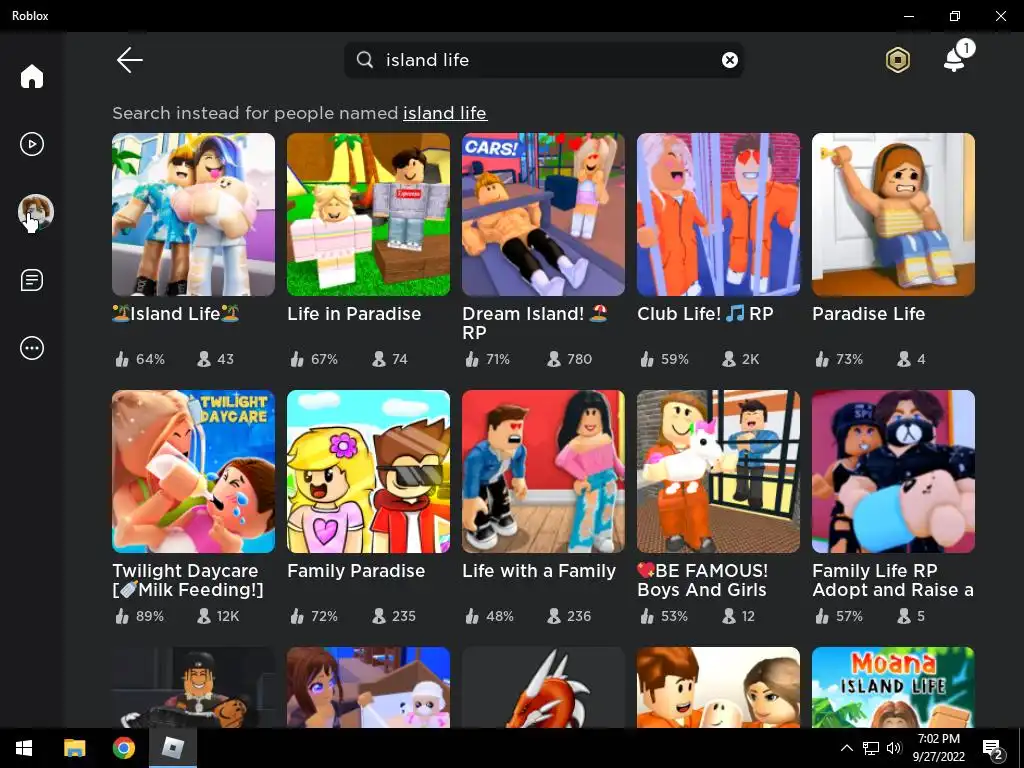Go to the Home icon in sidebar
Screen dimensions: 1024x768
[31, 76]
